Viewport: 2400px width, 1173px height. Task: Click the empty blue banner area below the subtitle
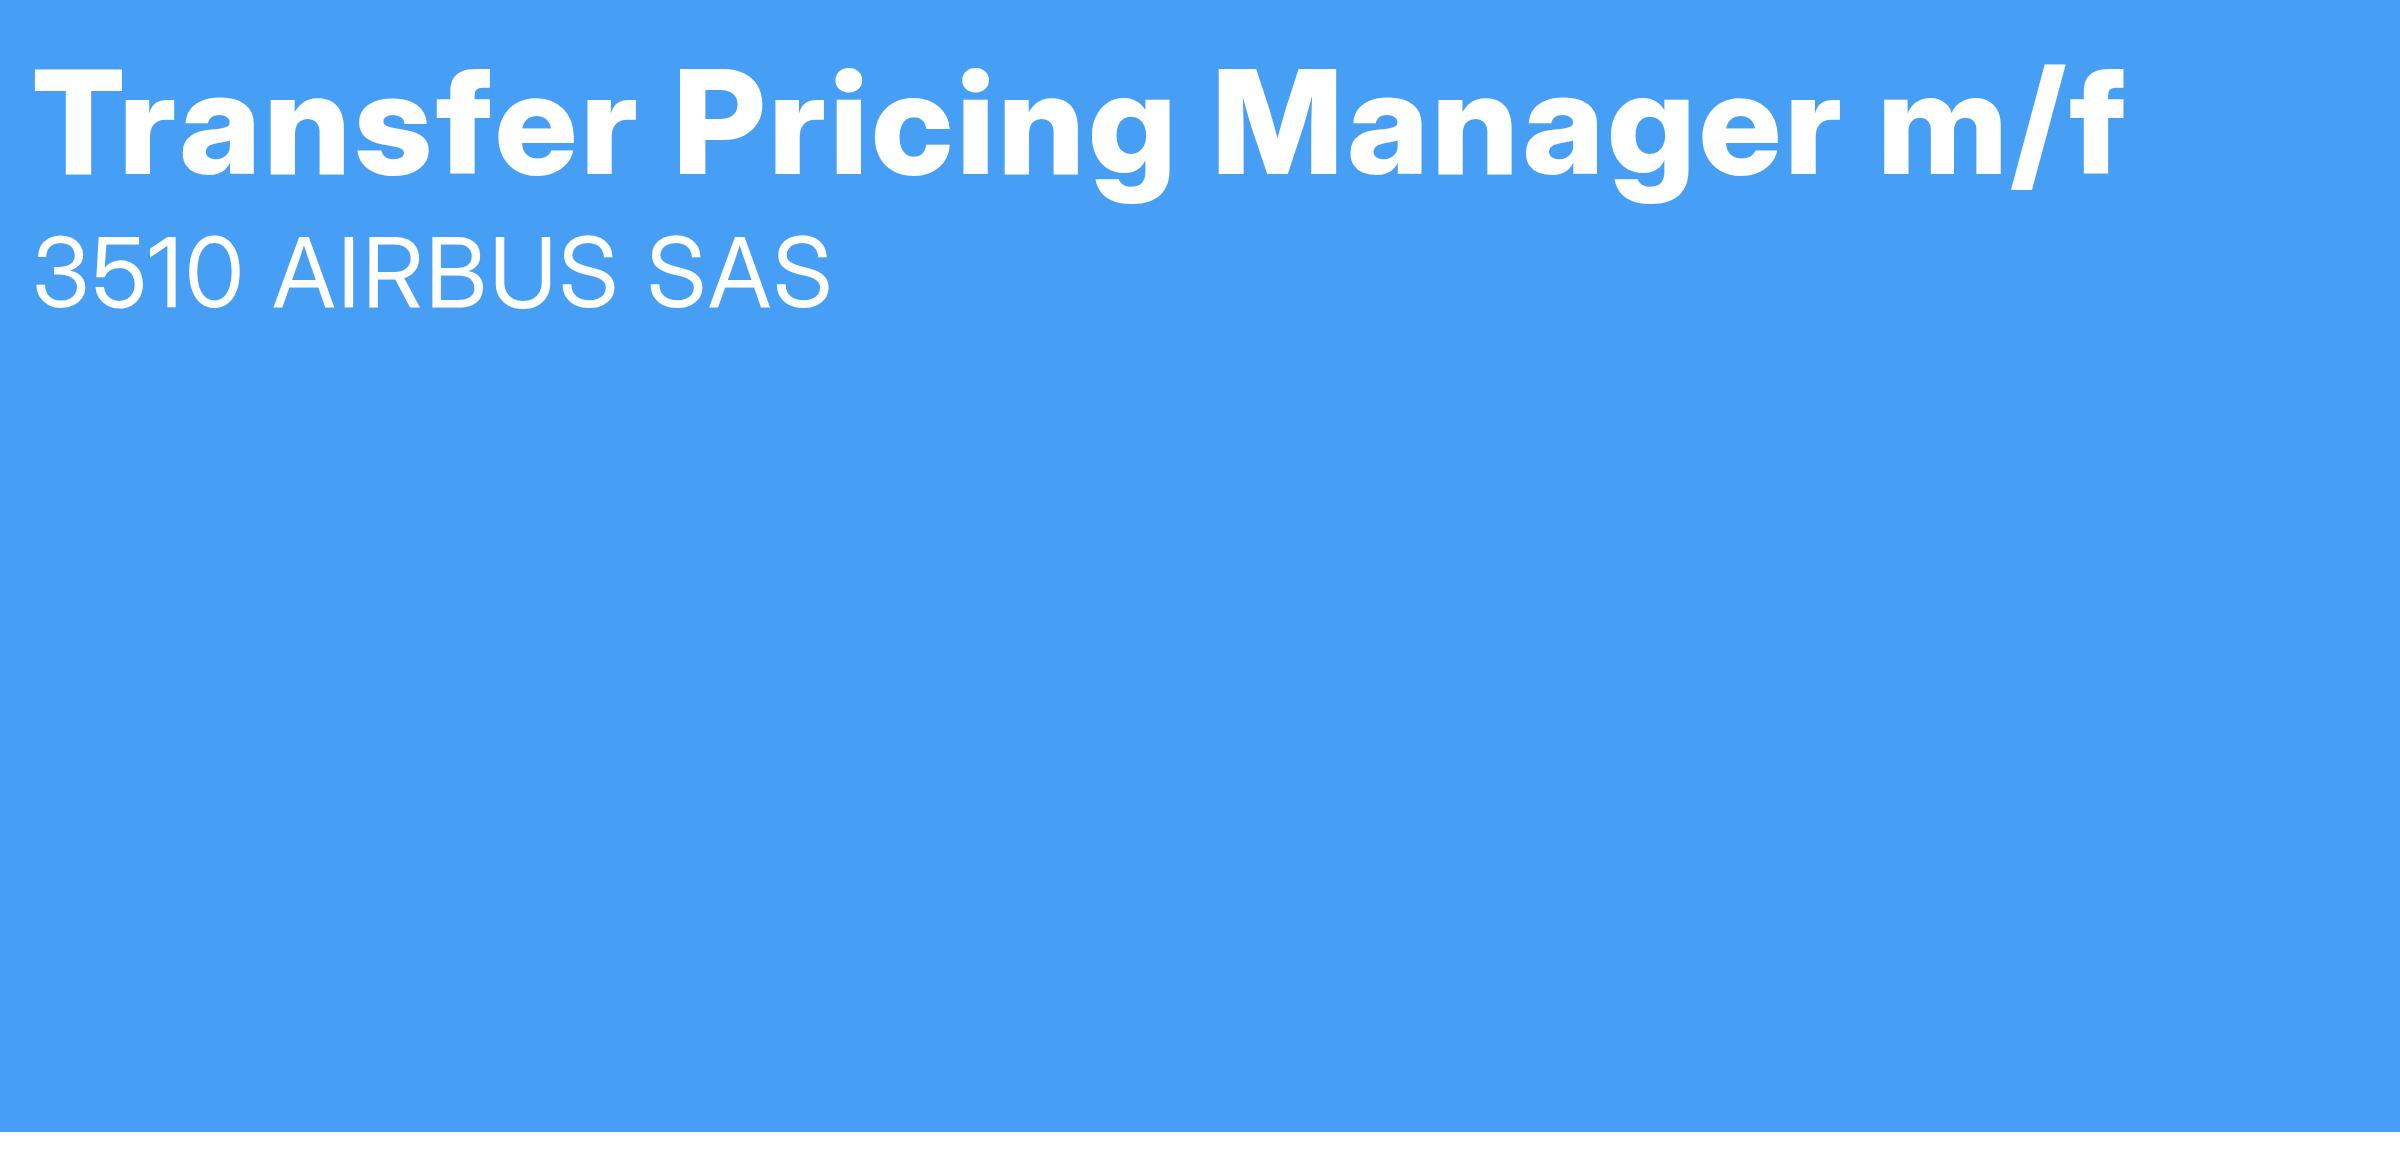pyautogui.click(x=1200, y=720)
